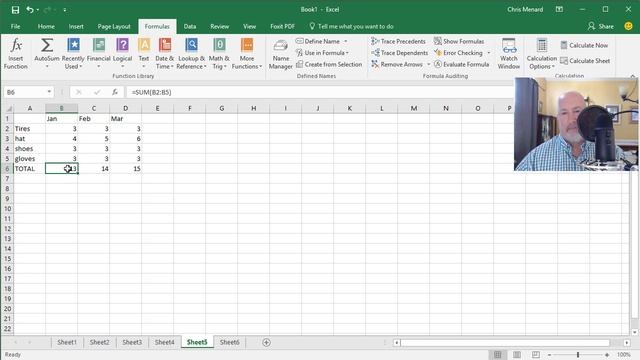Click Trace Precedents
This screenshot has width=640, height=360.
[x=398, y=41]
